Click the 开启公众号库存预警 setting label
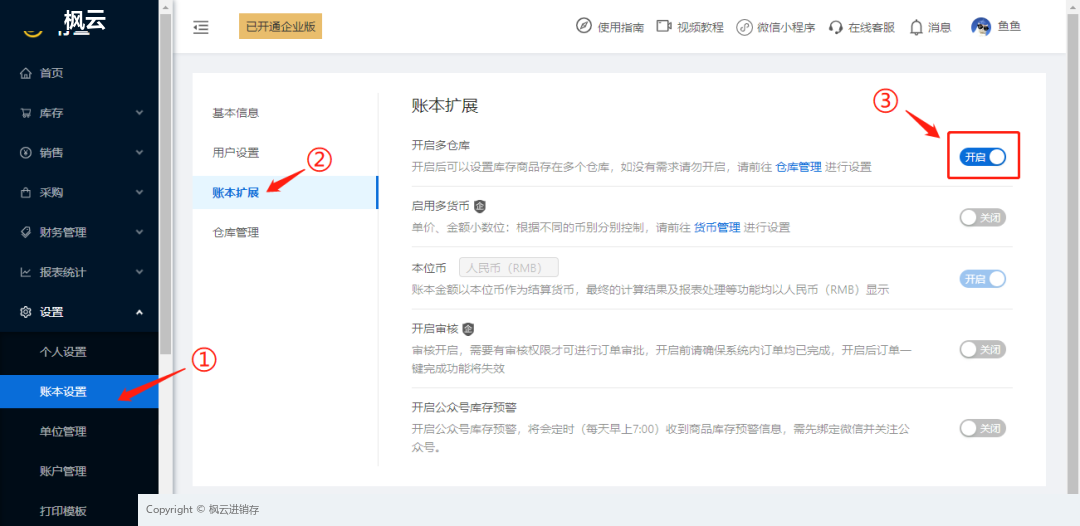 tap(464, 406)
